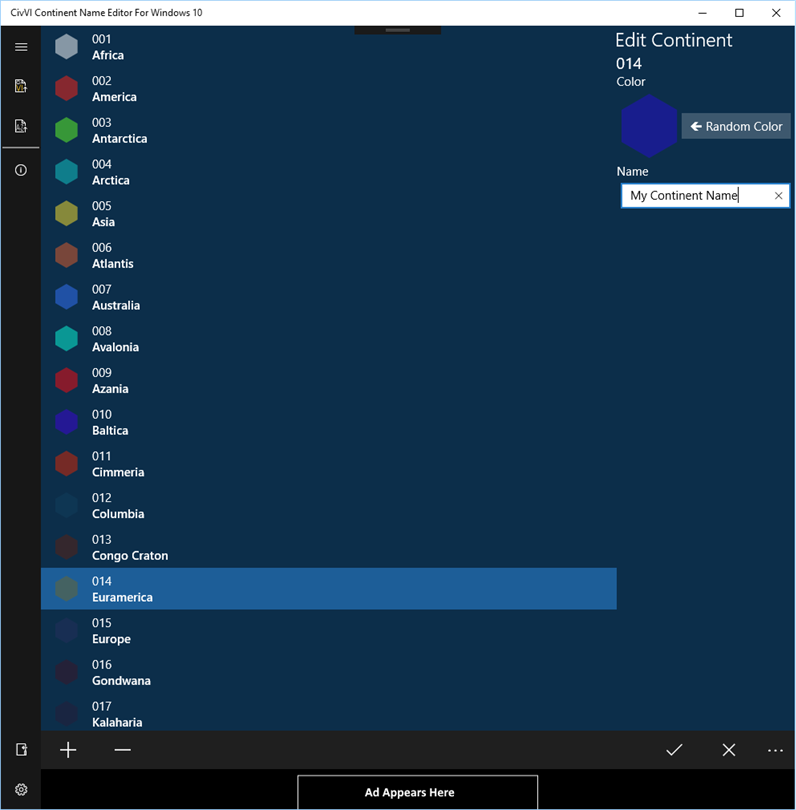The width and height of the screenshot is (796, 810).
Task: Select 016 Gondwana in the list
Action: click(x=329, y=673)
